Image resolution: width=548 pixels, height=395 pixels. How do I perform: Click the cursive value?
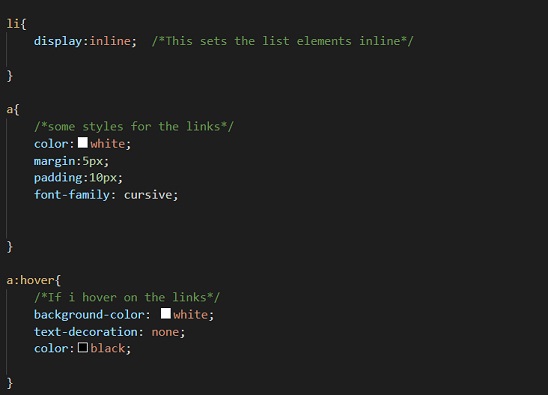pyautogui.click(x=147, y=195)
